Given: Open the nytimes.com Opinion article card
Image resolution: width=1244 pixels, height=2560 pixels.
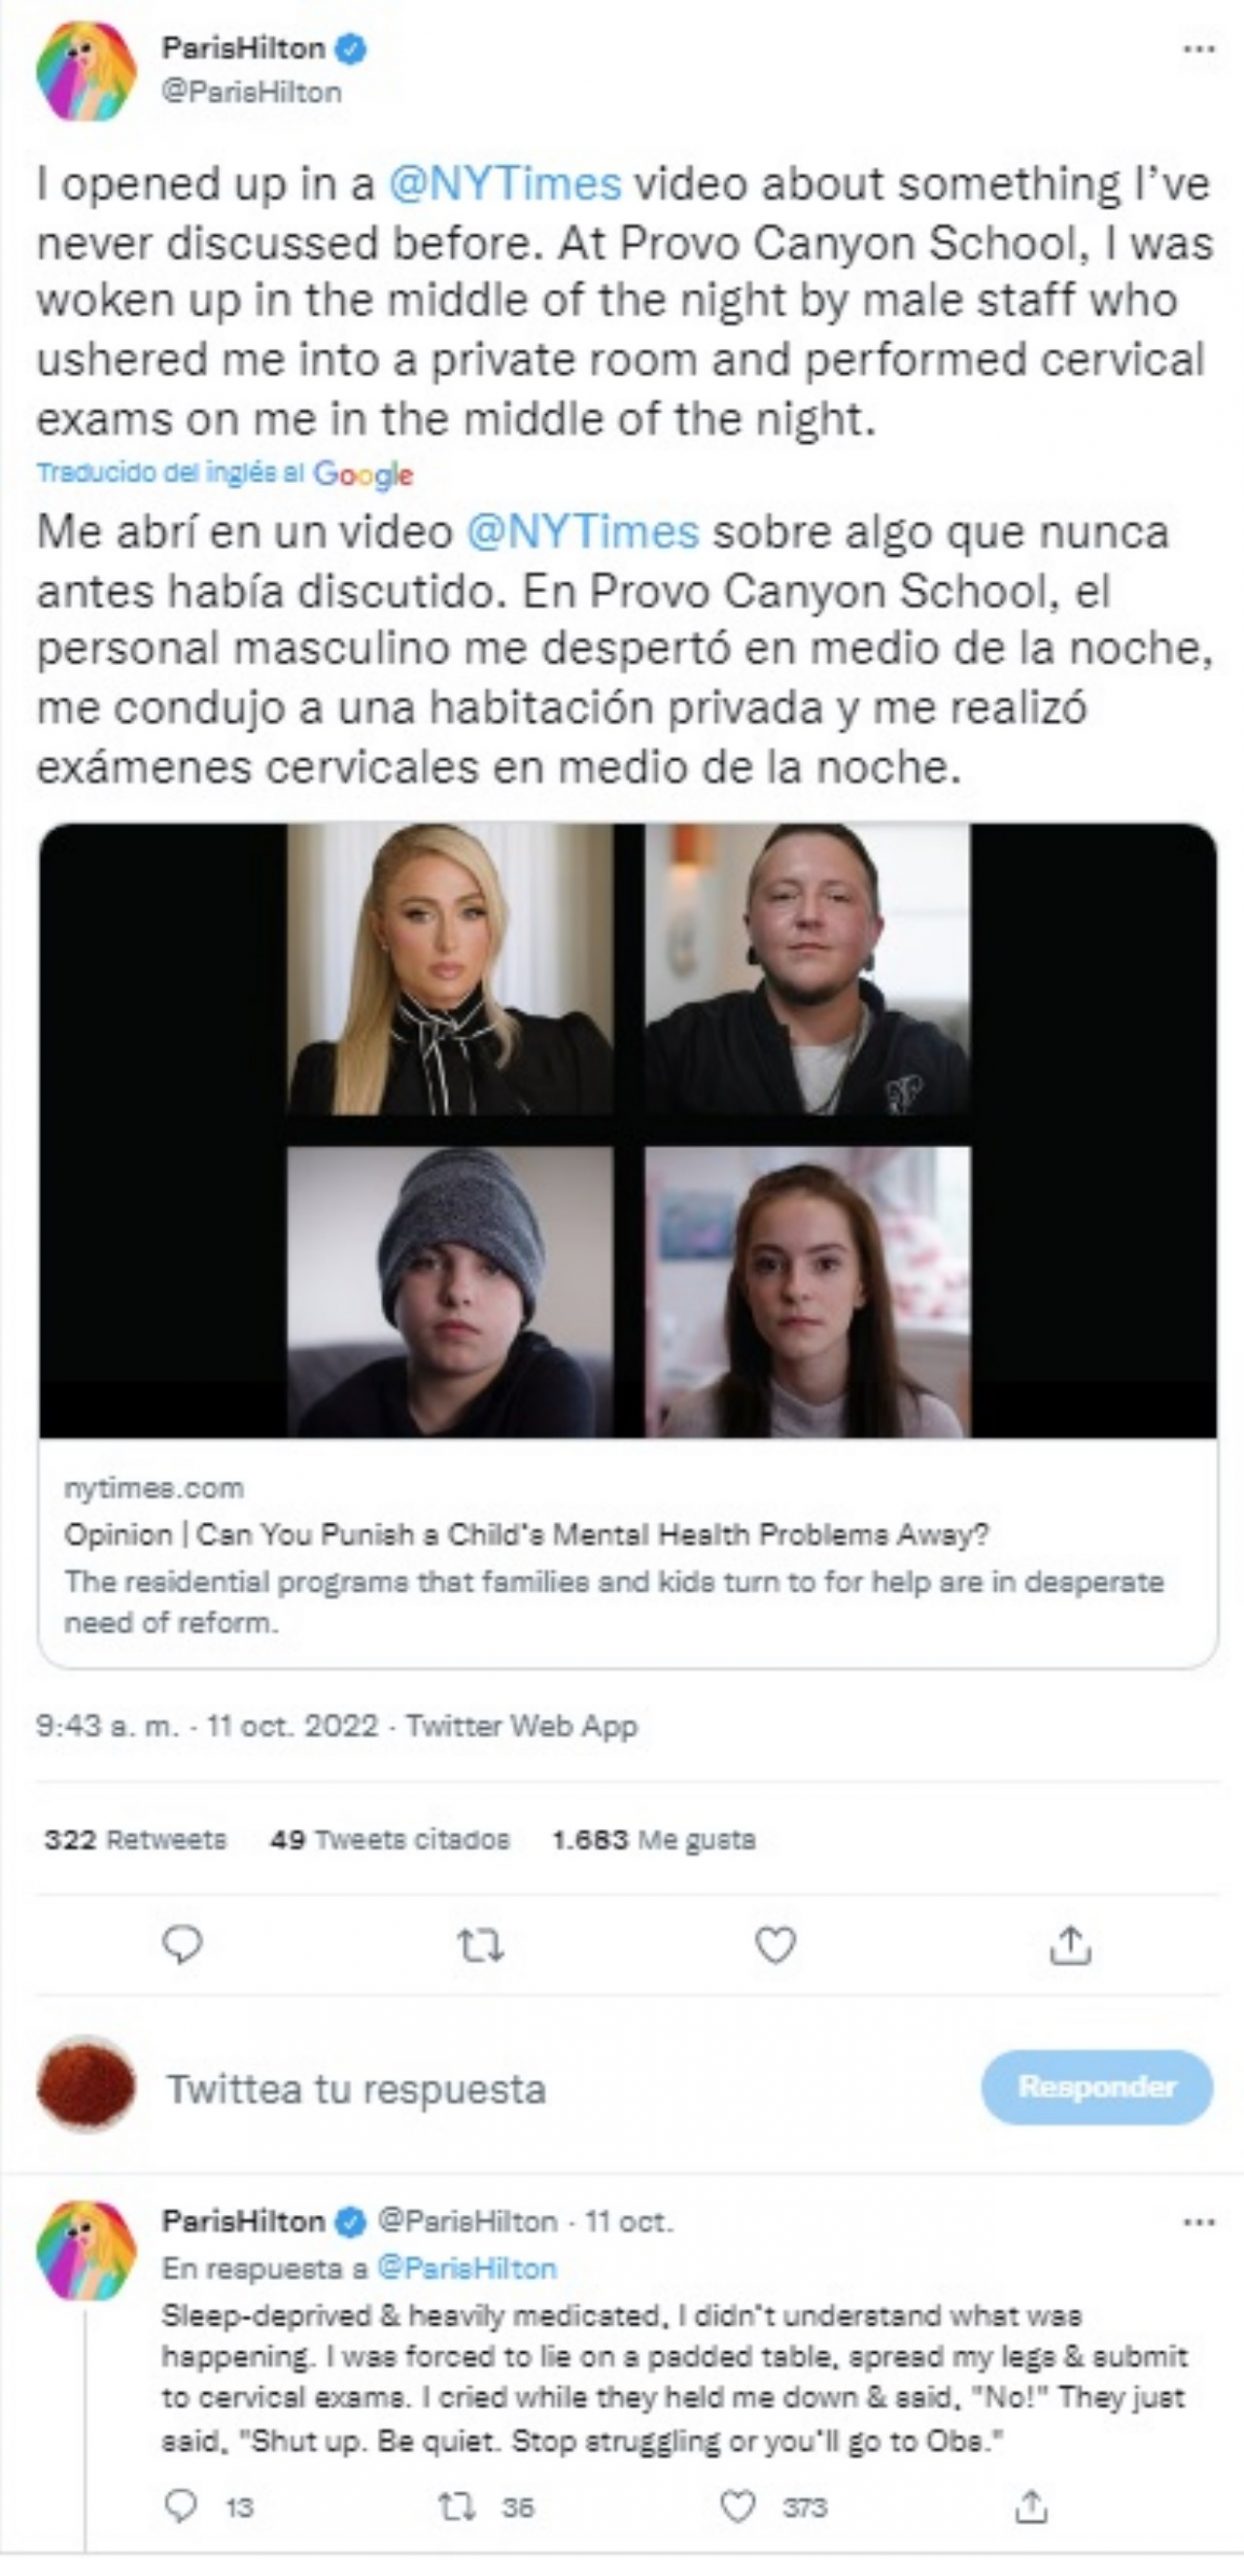Looking at the screenshot, I should 628,1245.
